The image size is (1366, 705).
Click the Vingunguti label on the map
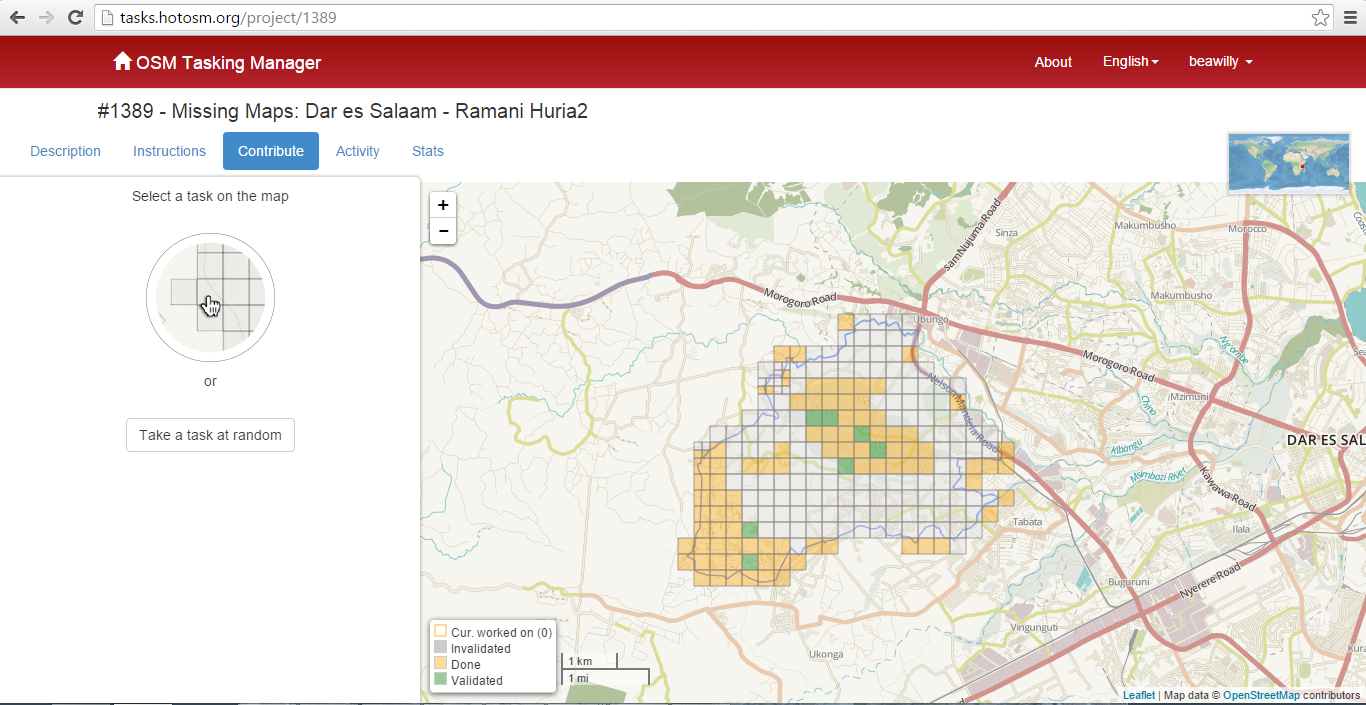(x=1034, y=628)
